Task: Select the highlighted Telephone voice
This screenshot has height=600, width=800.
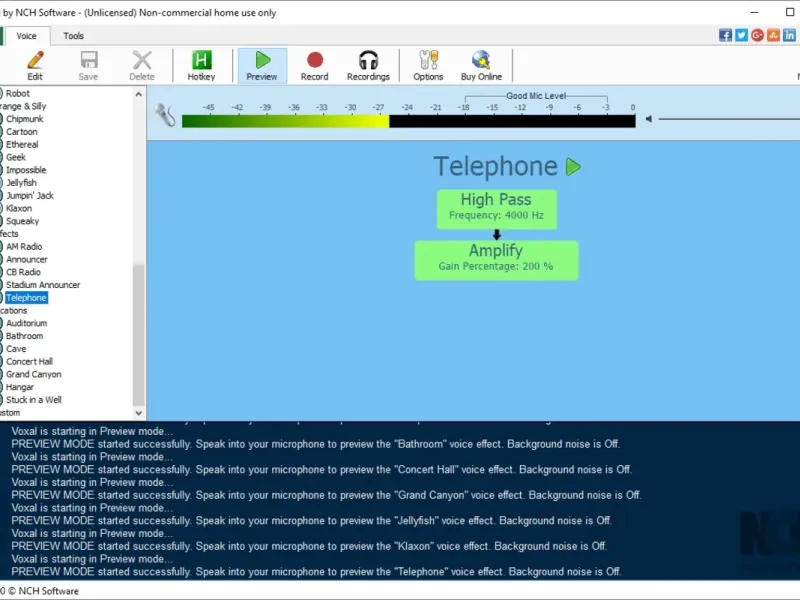Action: pos(26,297)
